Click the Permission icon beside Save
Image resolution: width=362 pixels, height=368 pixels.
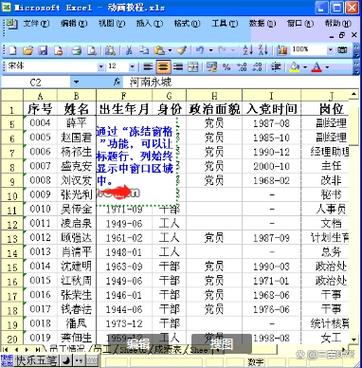click(59, 50)
